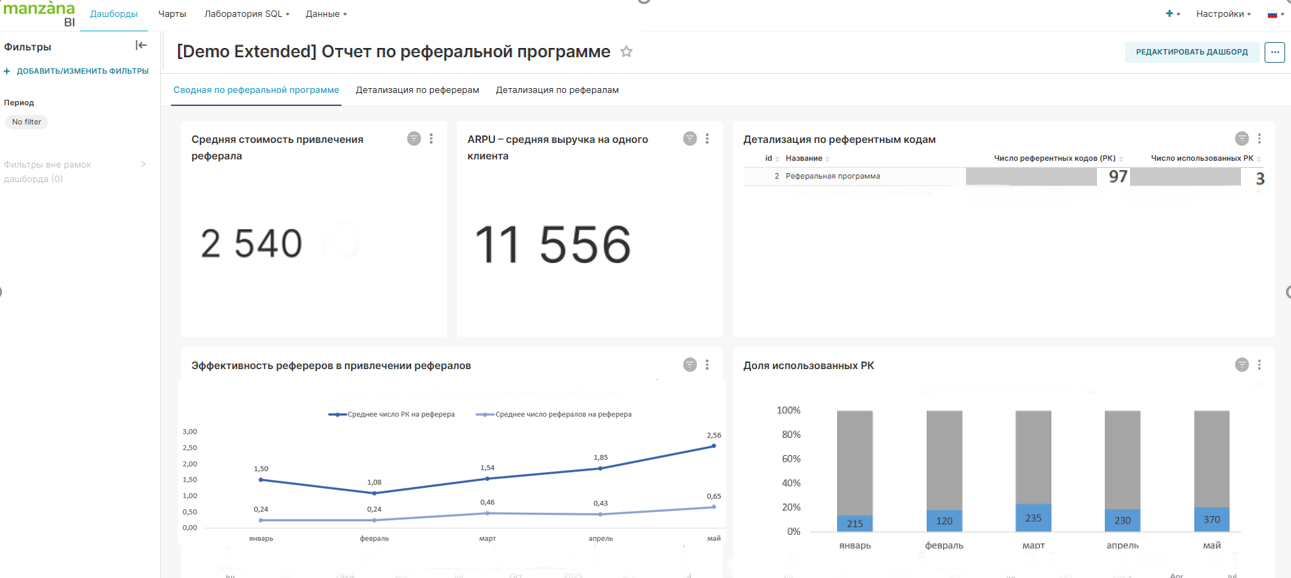Open kebab menu of Доля использованных РК chart

(1259, 365)
